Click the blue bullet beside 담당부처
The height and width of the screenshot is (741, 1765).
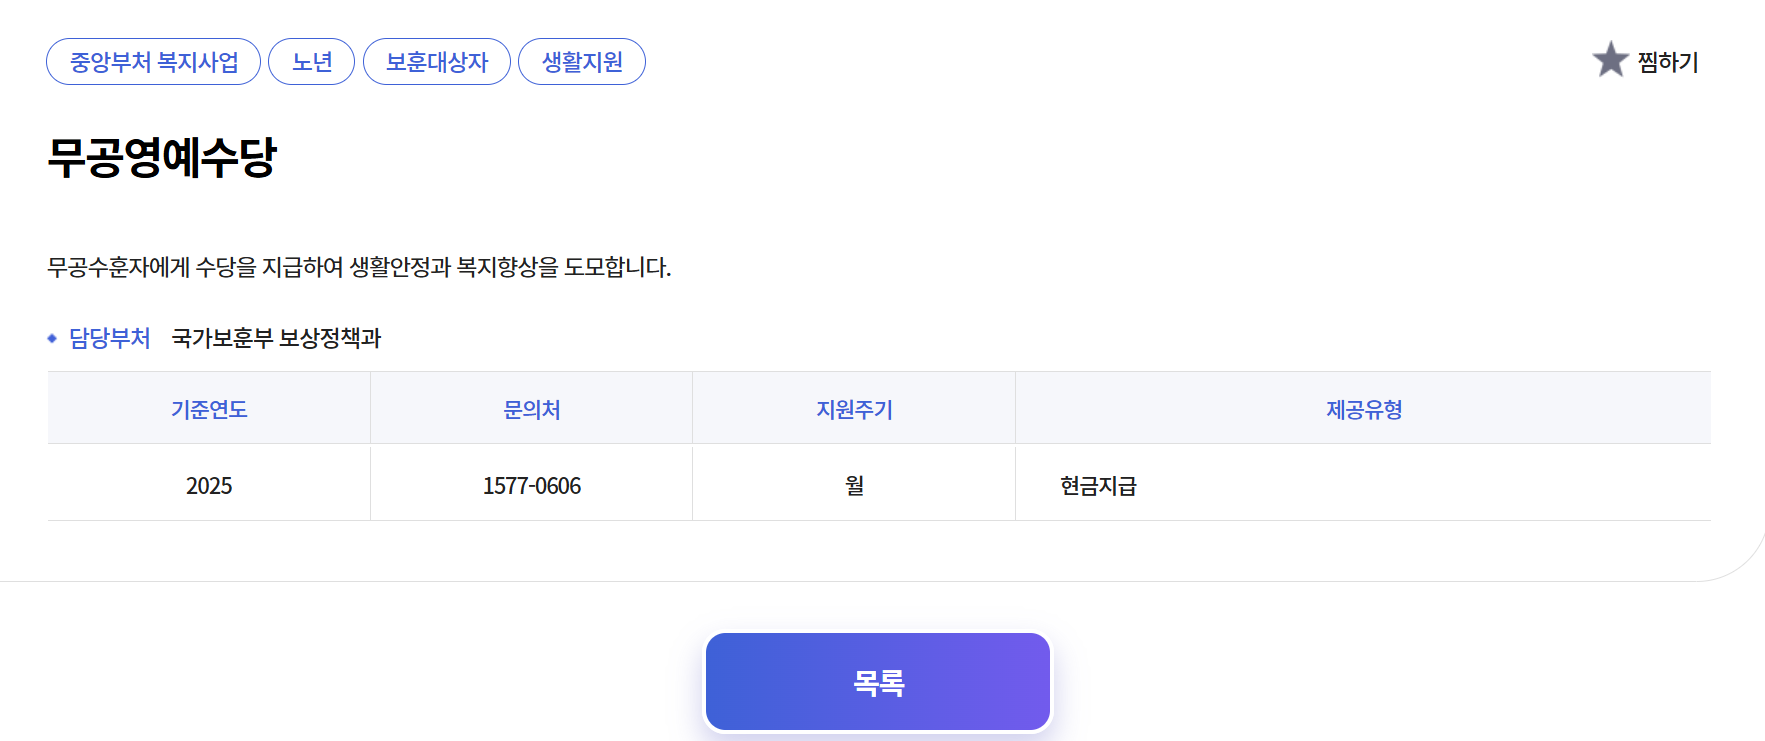pos(52,339)
